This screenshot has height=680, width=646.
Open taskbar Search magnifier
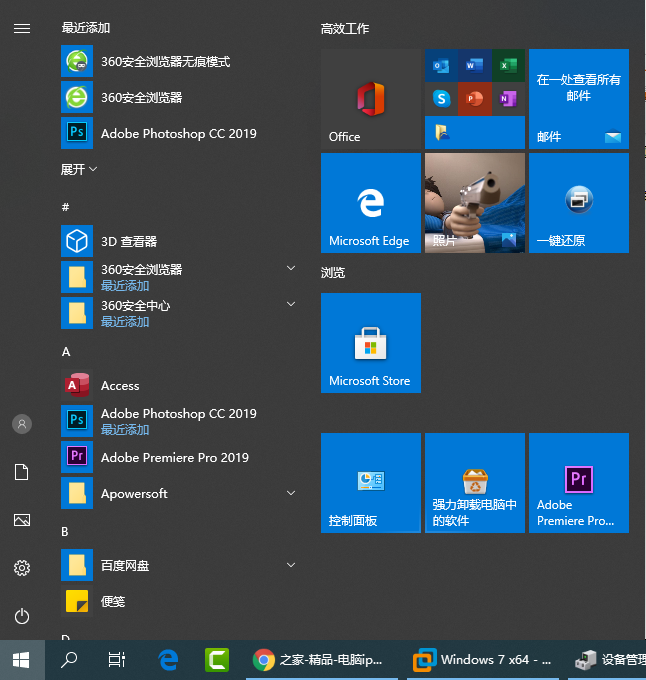(x=69, y=660)
